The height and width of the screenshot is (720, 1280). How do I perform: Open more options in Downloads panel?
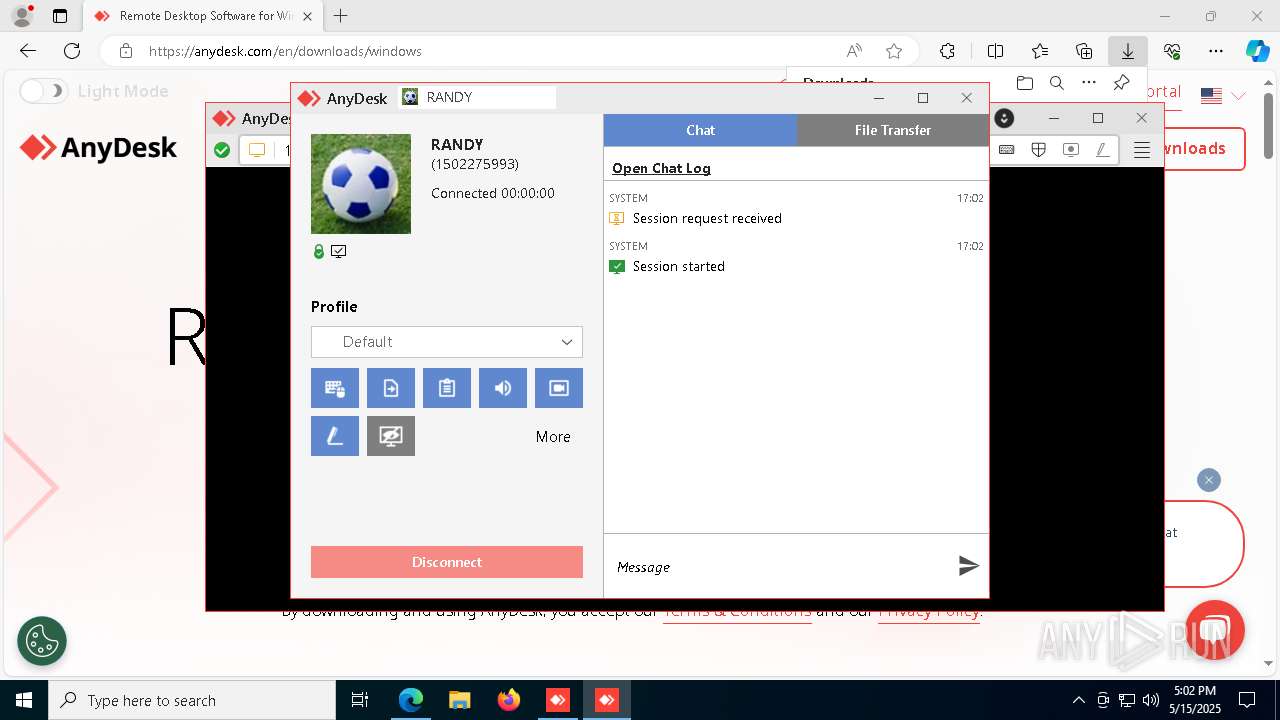pyautogui.click(x=1089, y=83)
